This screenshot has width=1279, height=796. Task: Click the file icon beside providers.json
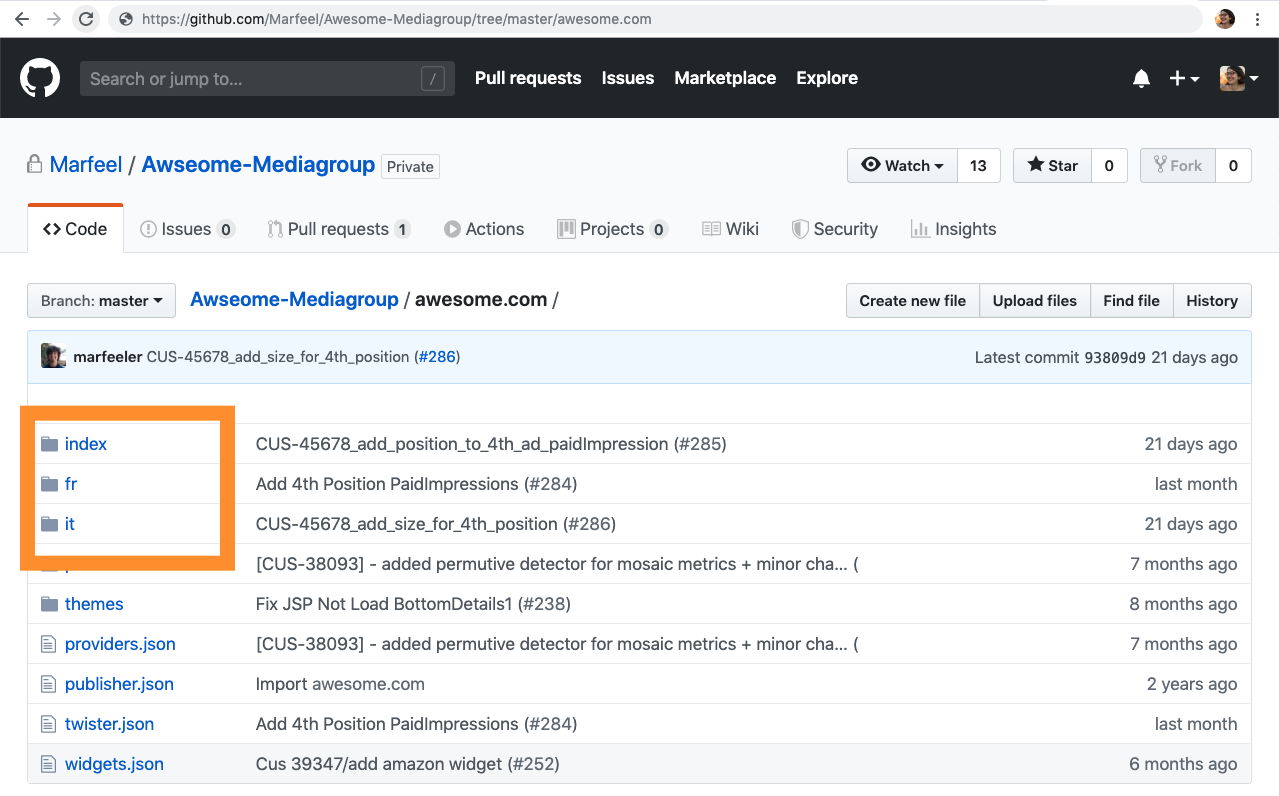pyautogui.click(x=48, y=644)
